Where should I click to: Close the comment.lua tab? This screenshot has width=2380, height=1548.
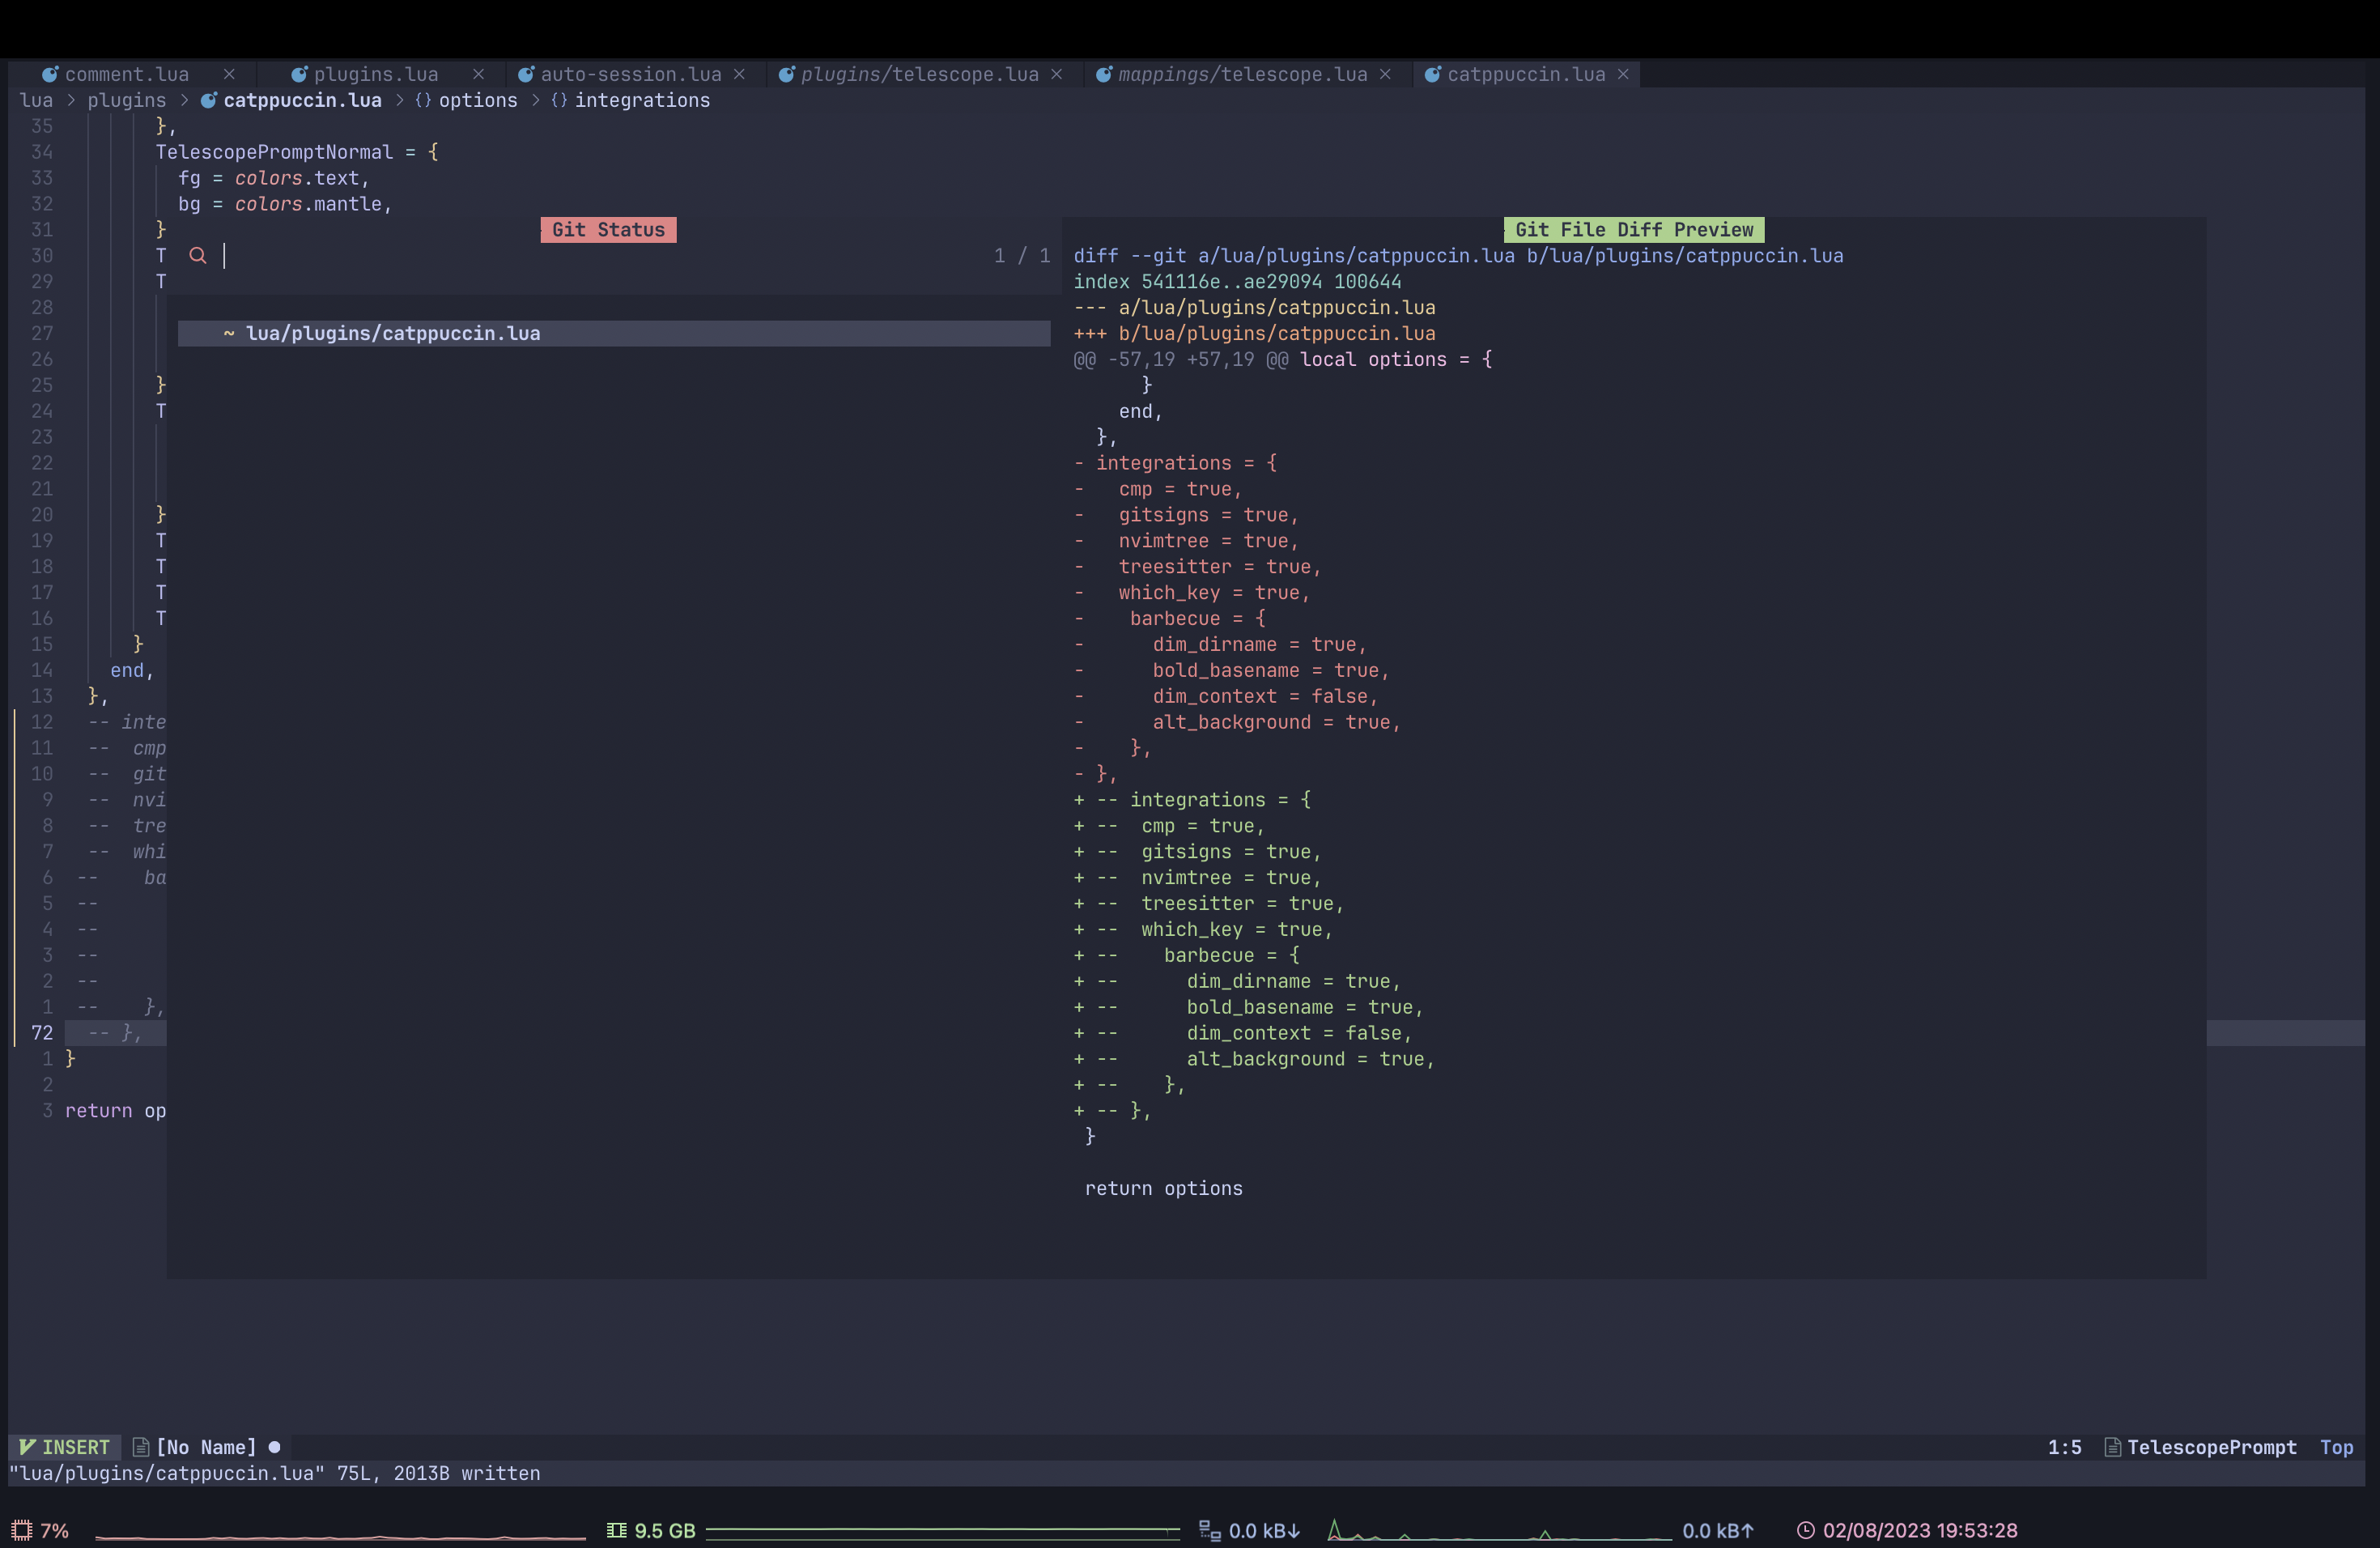point(230,74)
